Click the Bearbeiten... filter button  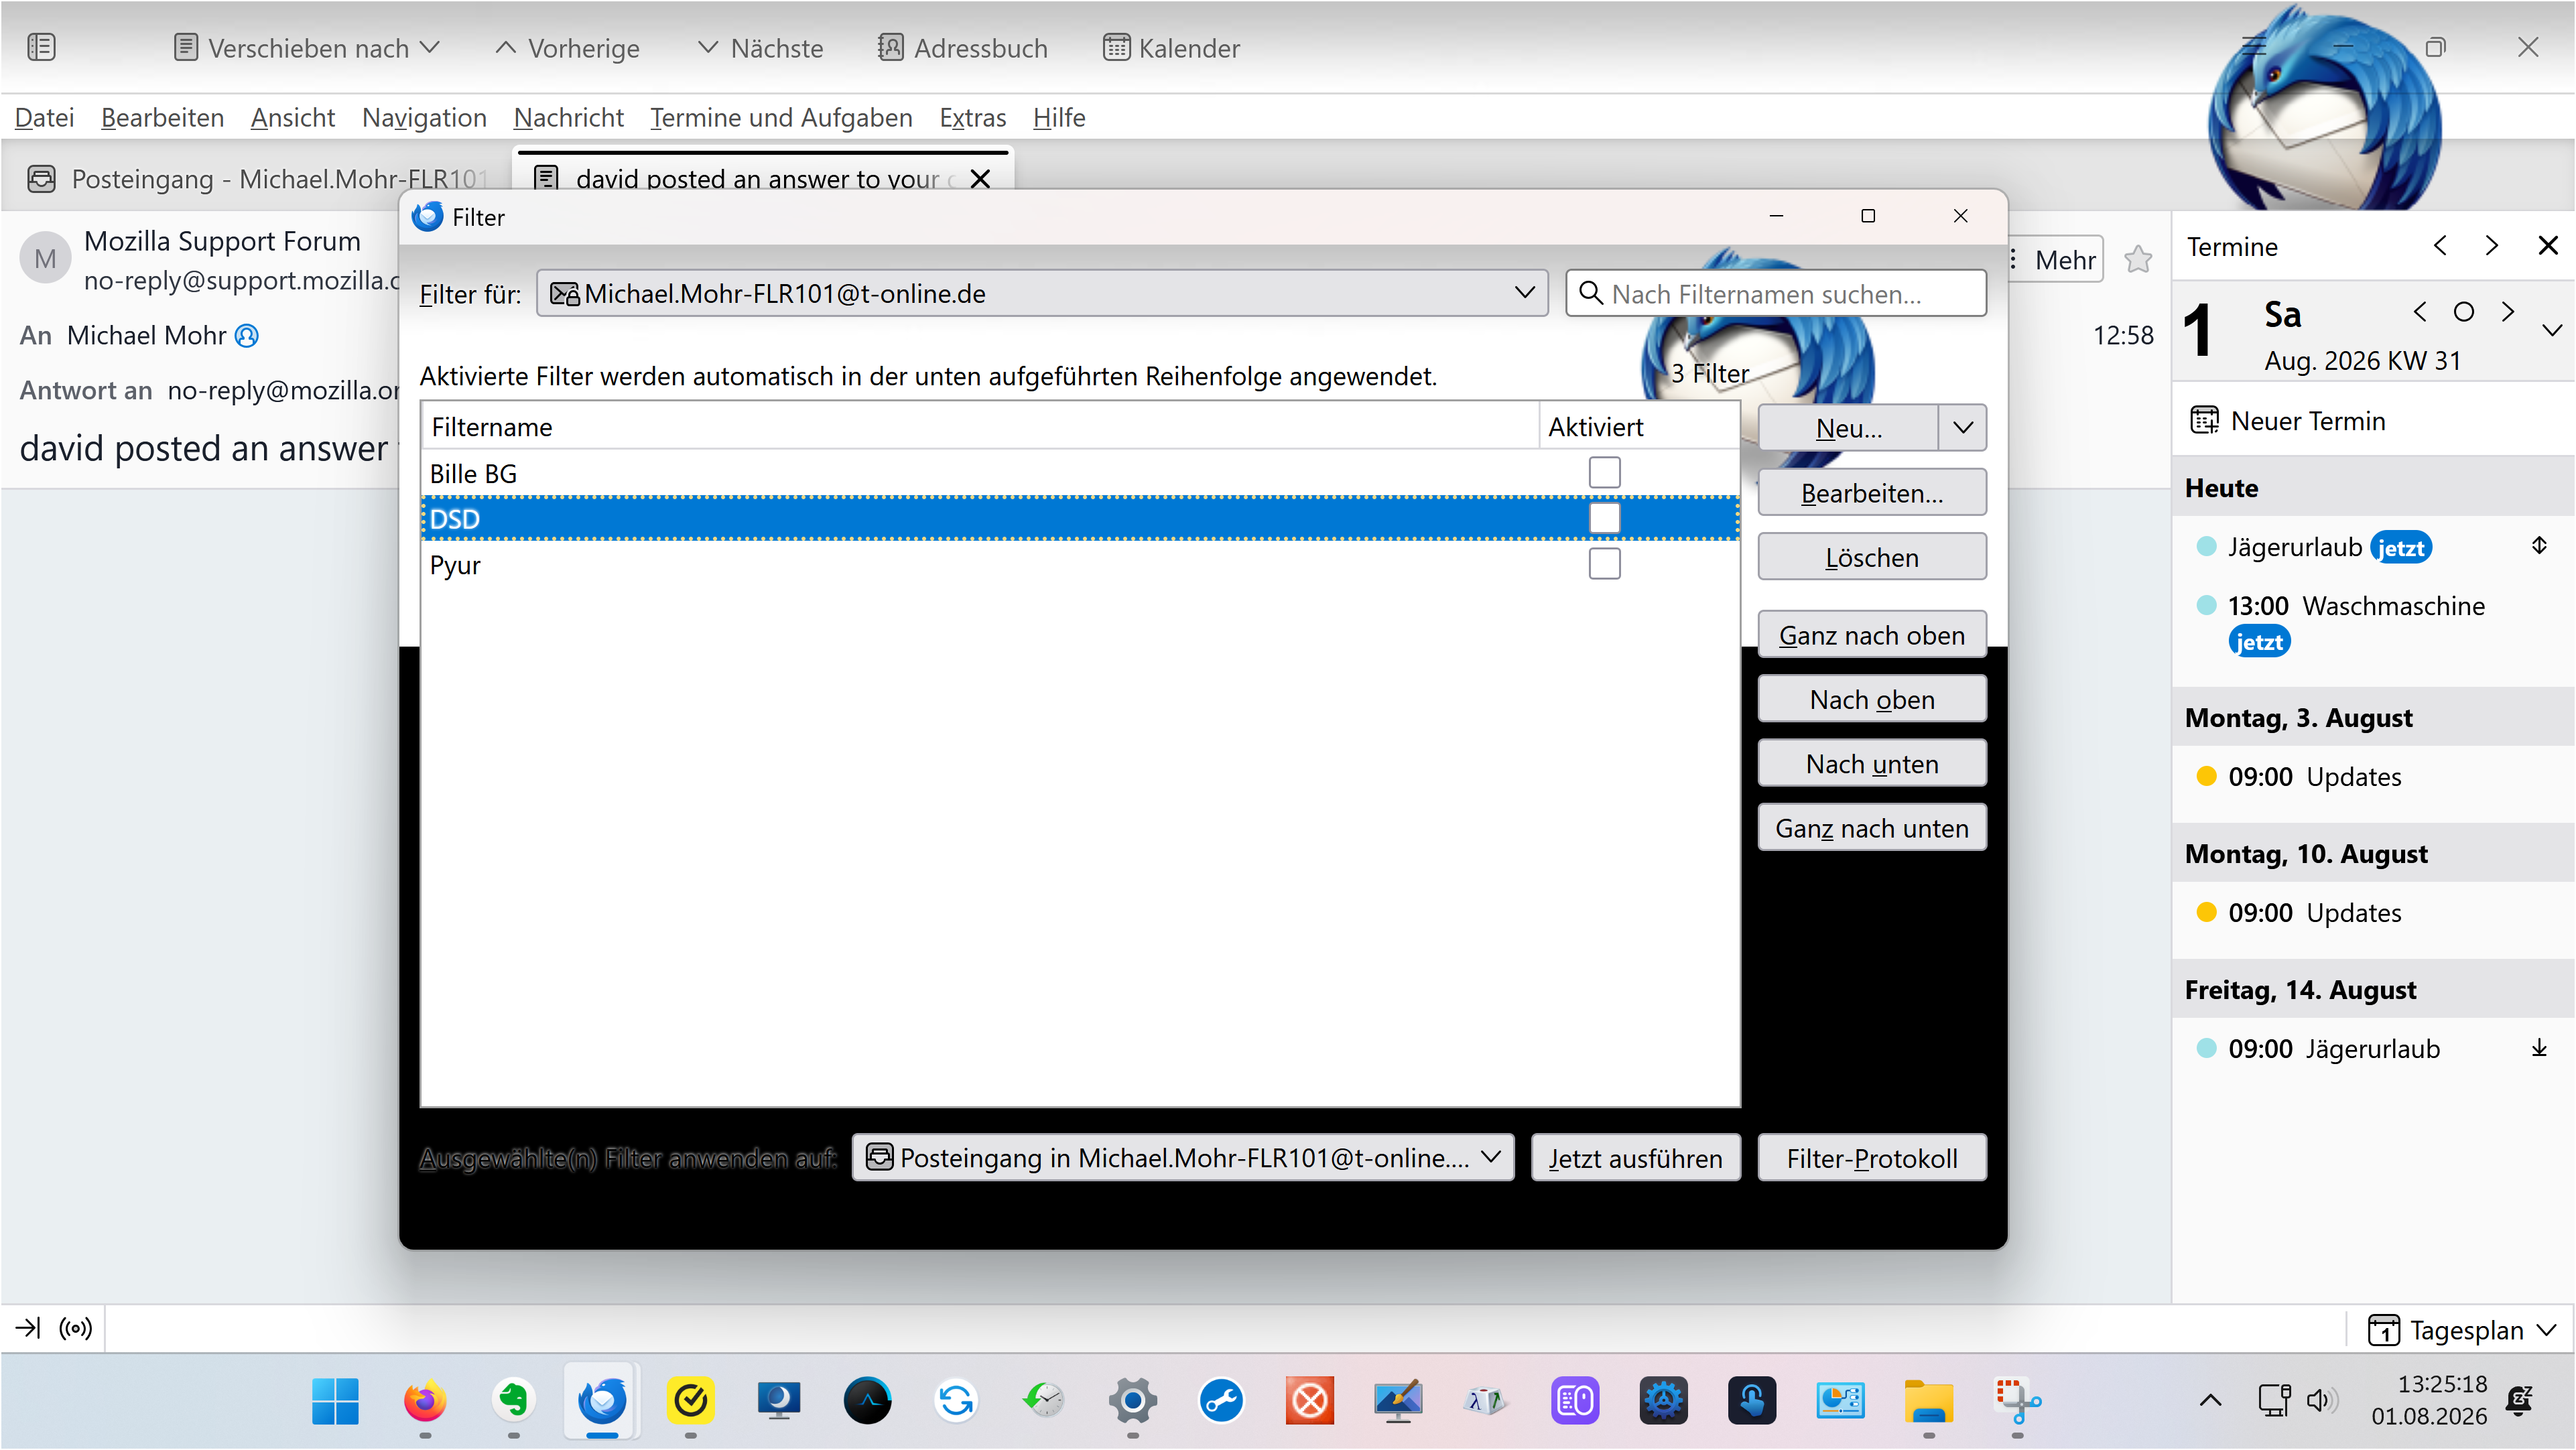point(1872,493)
